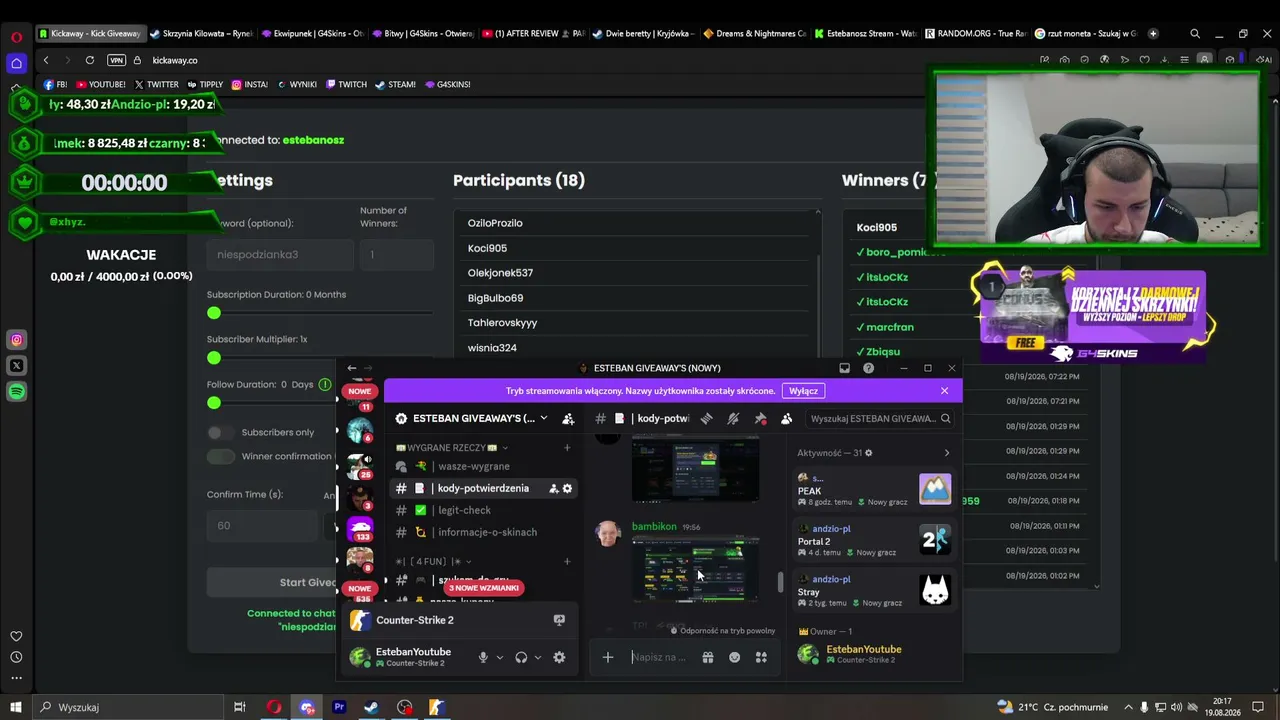Open Steam from the Windows taskbar
1280x720 pixels.
click(371, 707)
